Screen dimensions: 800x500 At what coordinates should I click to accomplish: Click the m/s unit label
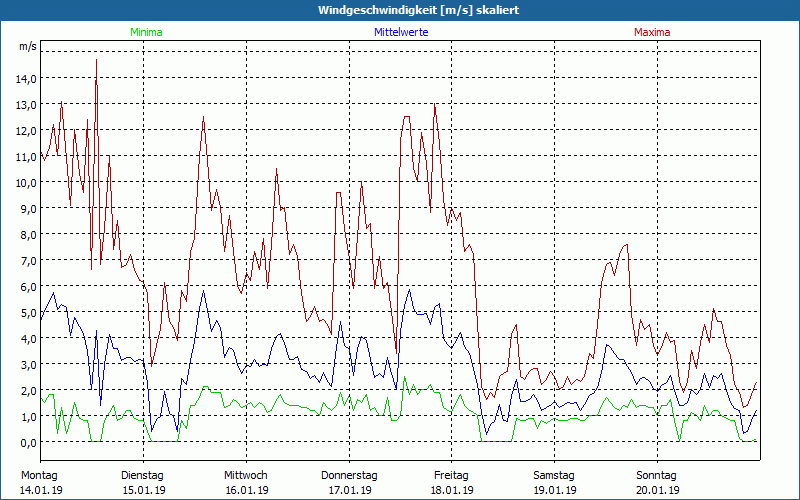tap(28, 47)
